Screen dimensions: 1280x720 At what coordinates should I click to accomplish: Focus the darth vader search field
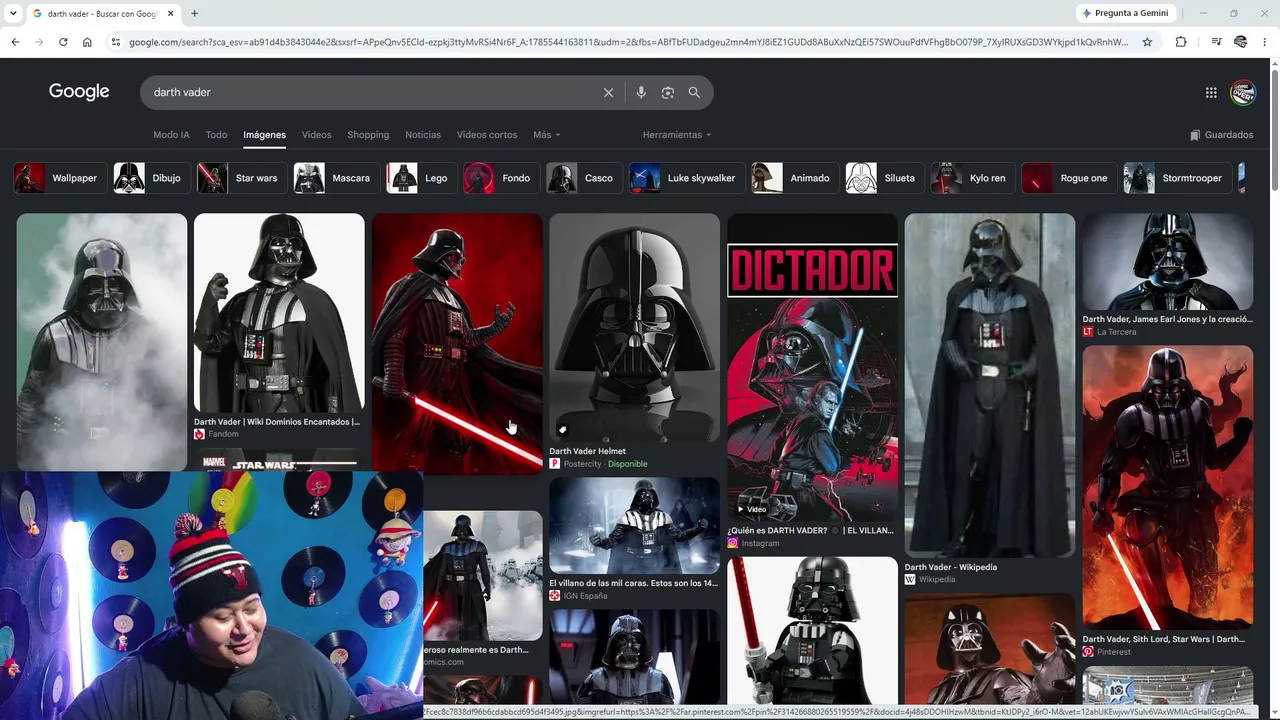point(370,92)
